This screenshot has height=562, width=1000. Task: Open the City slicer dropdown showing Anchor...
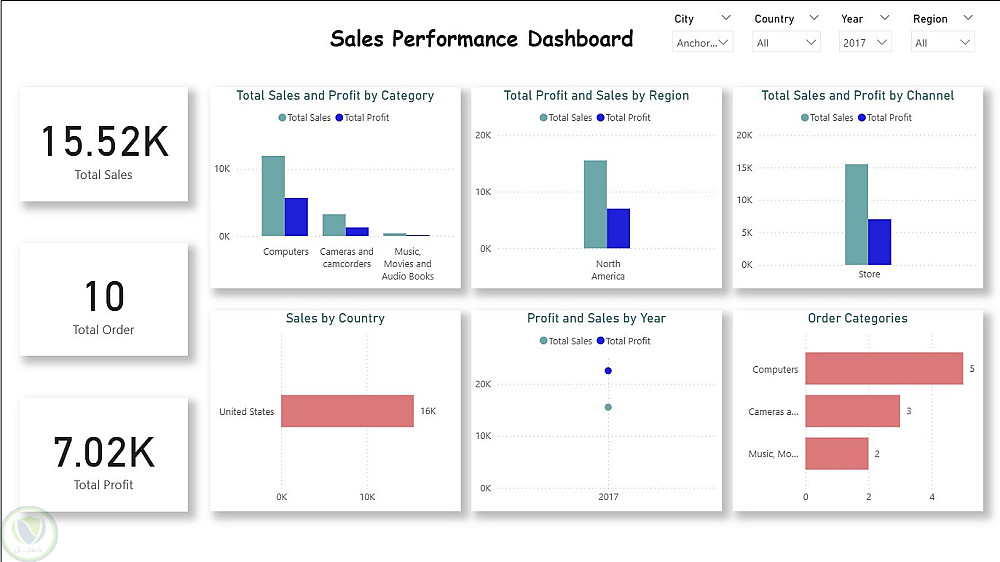703,42
